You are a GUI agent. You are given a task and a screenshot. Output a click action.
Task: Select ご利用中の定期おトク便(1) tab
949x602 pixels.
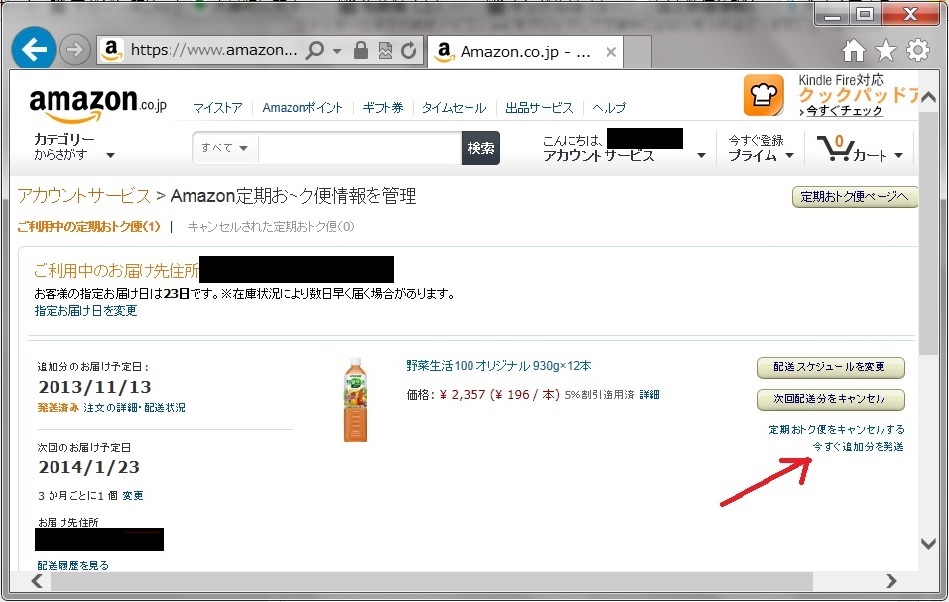[89, 226]
